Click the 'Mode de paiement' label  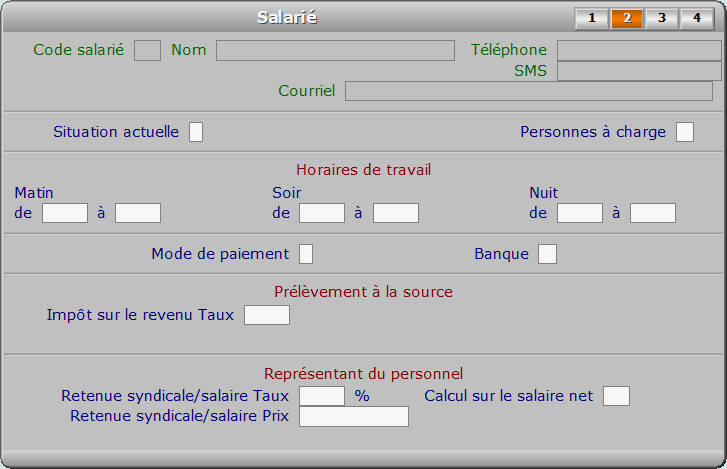[x=220, y=254]
